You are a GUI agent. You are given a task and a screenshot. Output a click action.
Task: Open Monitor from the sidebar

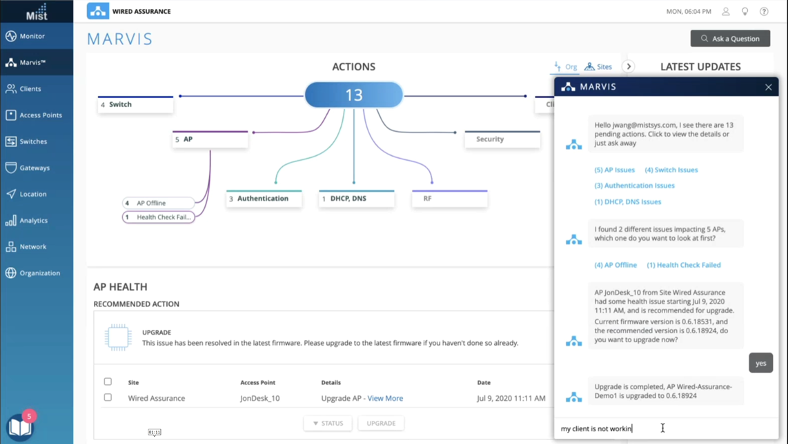tap(32, 36)
